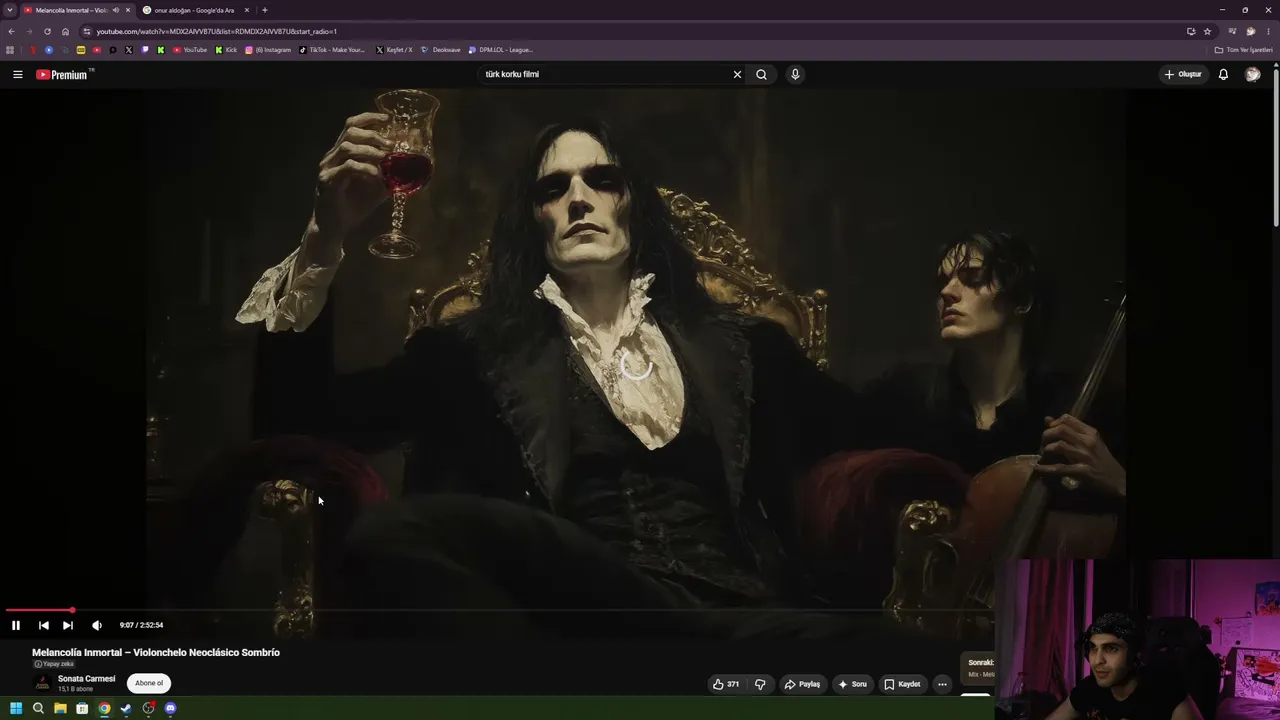
Task: Open the Keşfet / X bookmark
Action: [x=394, y=50]
